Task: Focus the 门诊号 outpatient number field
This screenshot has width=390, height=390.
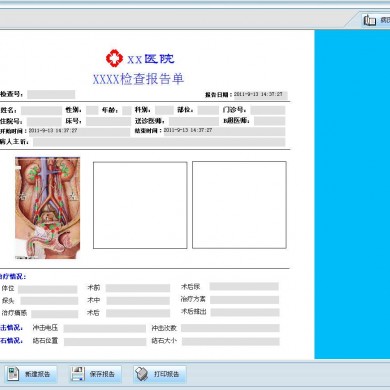Action: coord(268,110)
